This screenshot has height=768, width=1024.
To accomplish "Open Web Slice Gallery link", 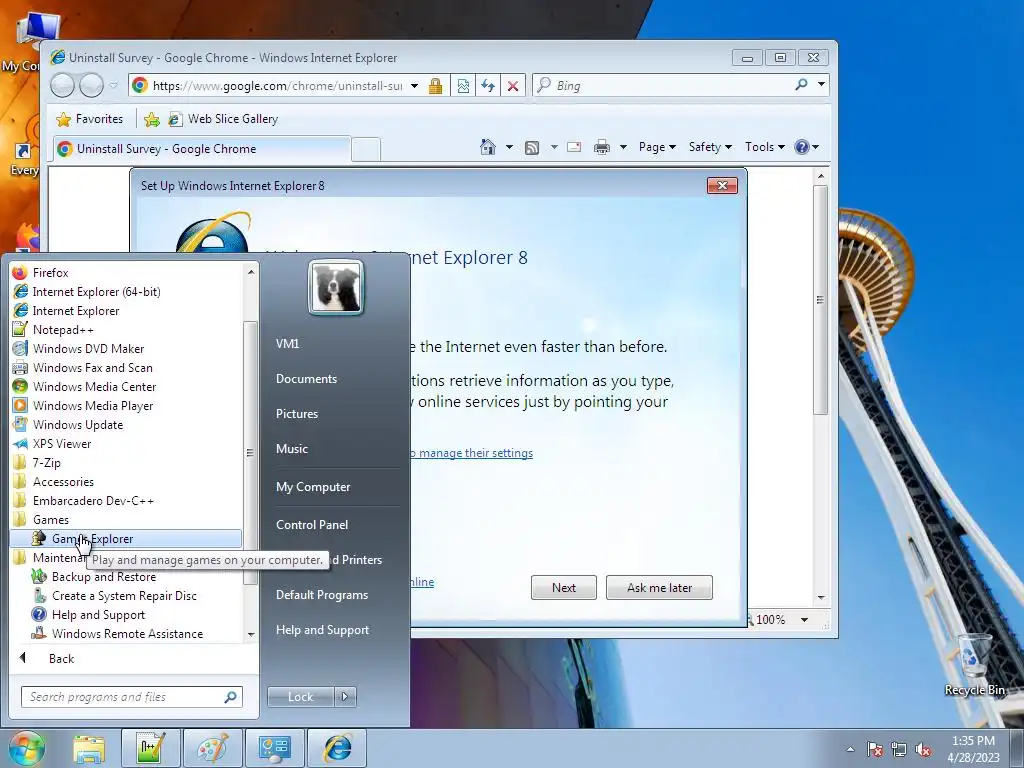I will 223,119.
